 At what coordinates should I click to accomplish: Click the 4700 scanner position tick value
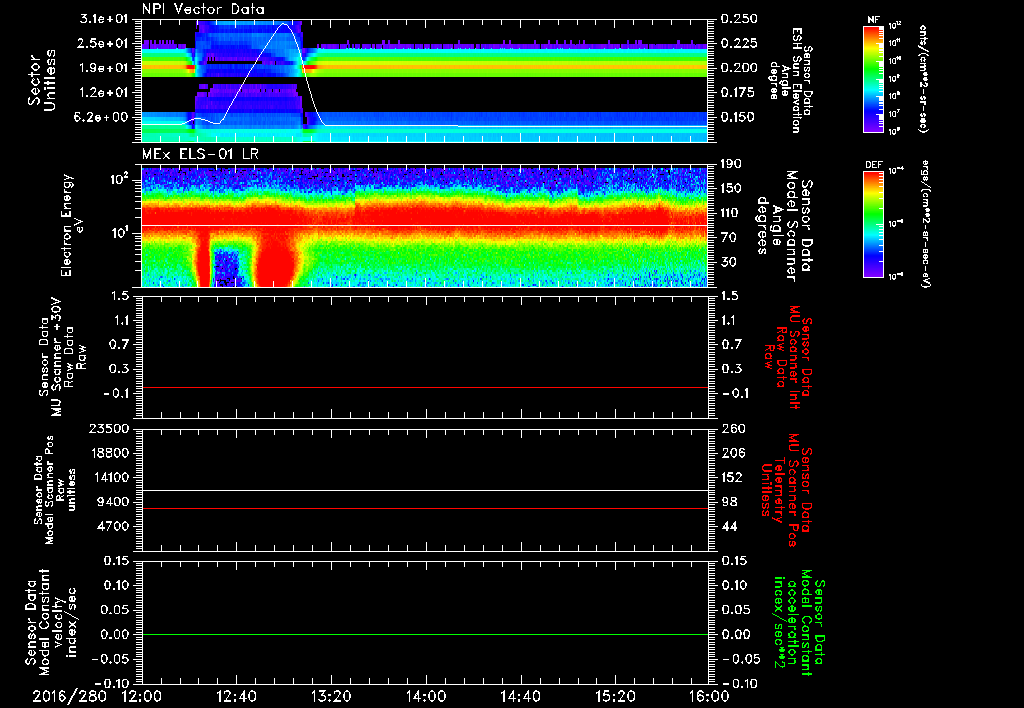115,526
